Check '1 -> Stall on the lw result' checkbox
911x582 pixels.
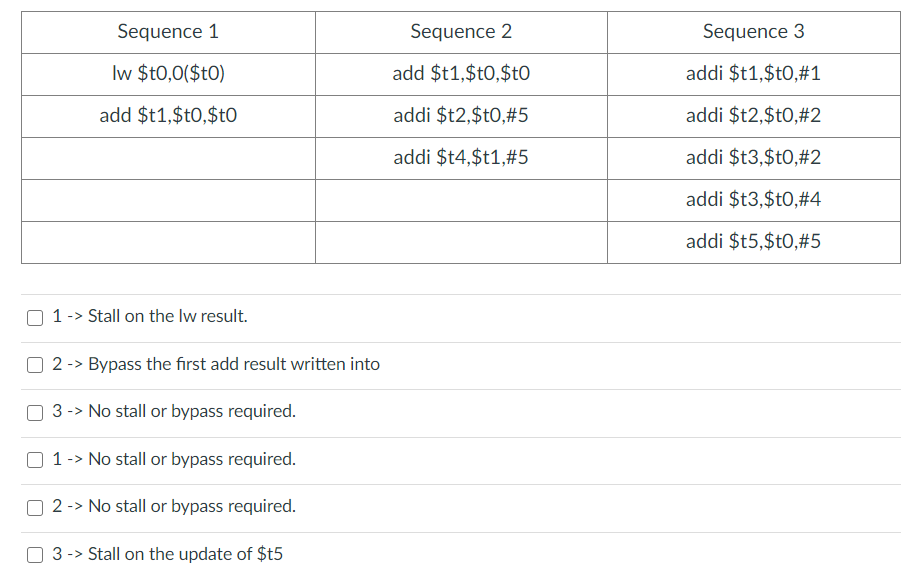(x=35, y=318)
